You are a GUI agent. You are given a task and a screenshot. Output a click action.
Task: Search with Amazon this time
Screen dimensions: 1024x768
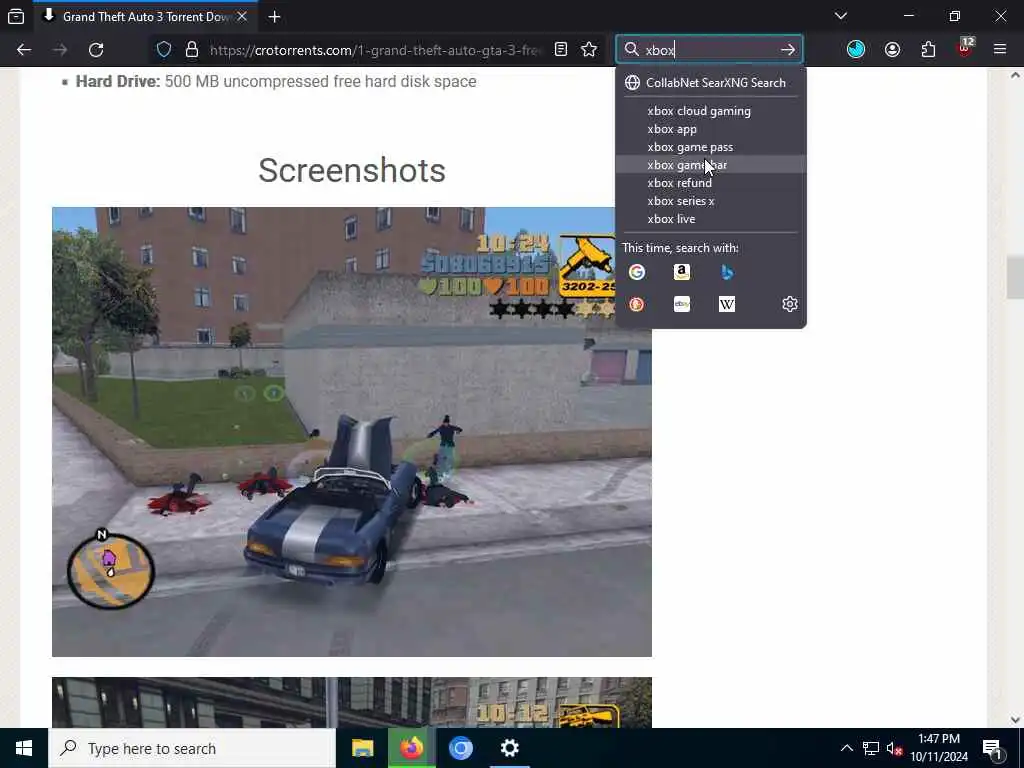(682, 272)
